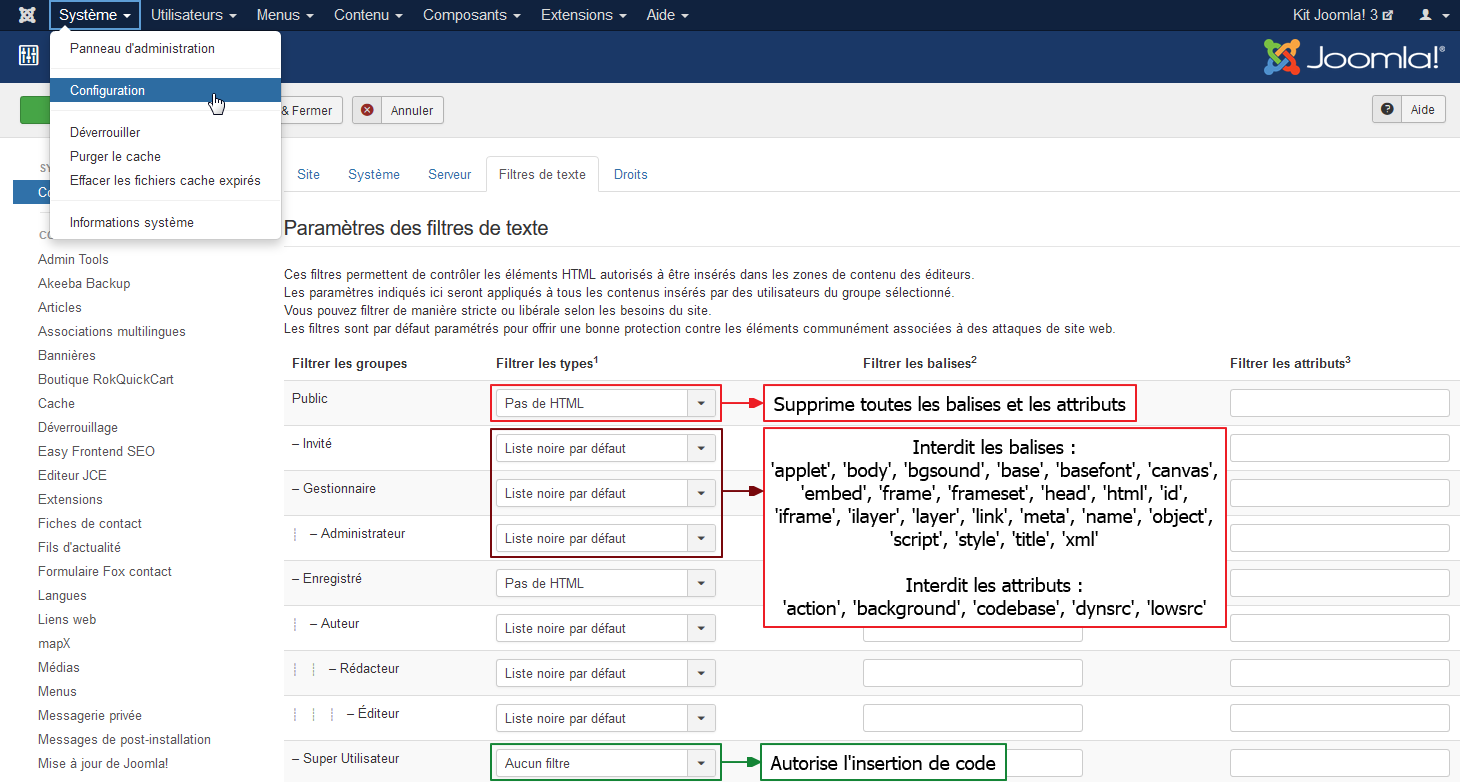Open Akeeba Backup in the sidebar

(84, 283)
